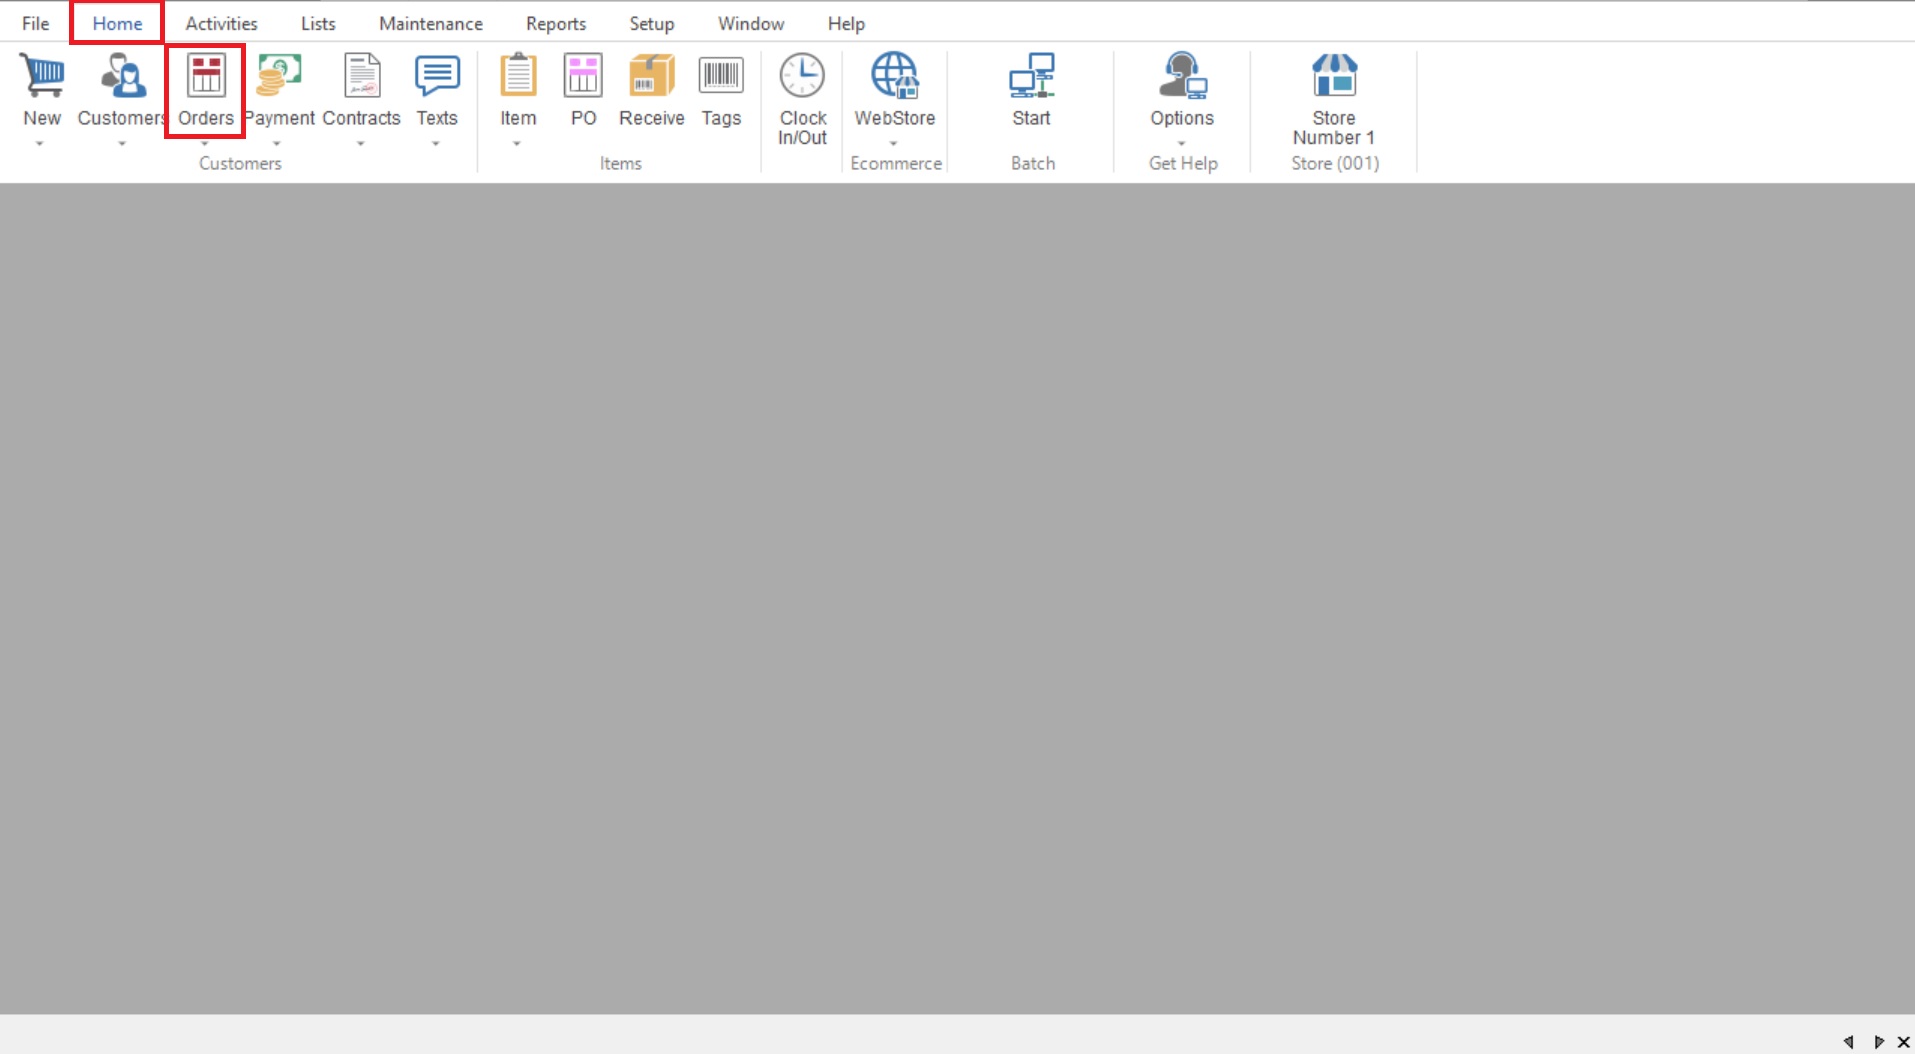
Task: Click the left arrow tab scroll button
Action: 1849,1042
